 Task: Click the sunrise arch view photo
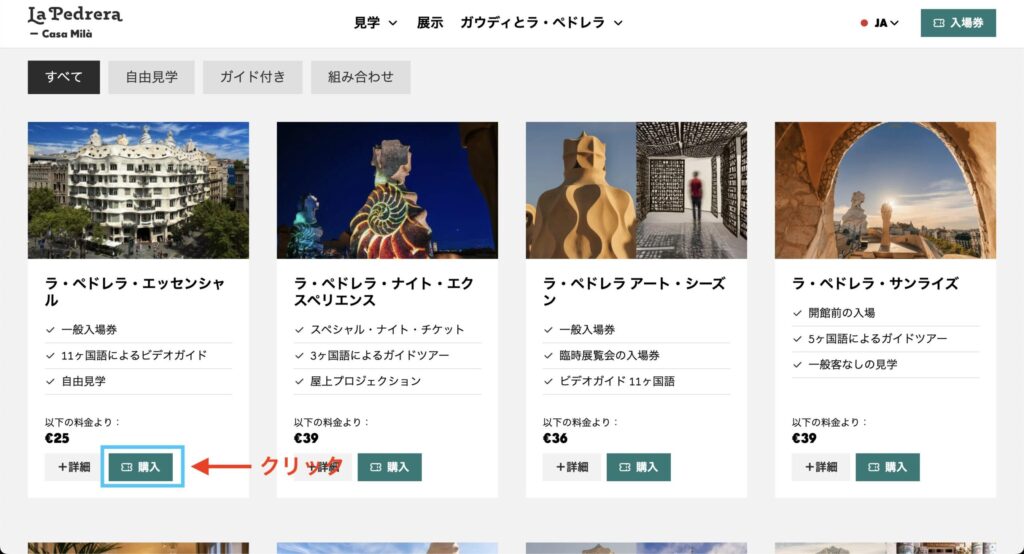coord(886,190)
